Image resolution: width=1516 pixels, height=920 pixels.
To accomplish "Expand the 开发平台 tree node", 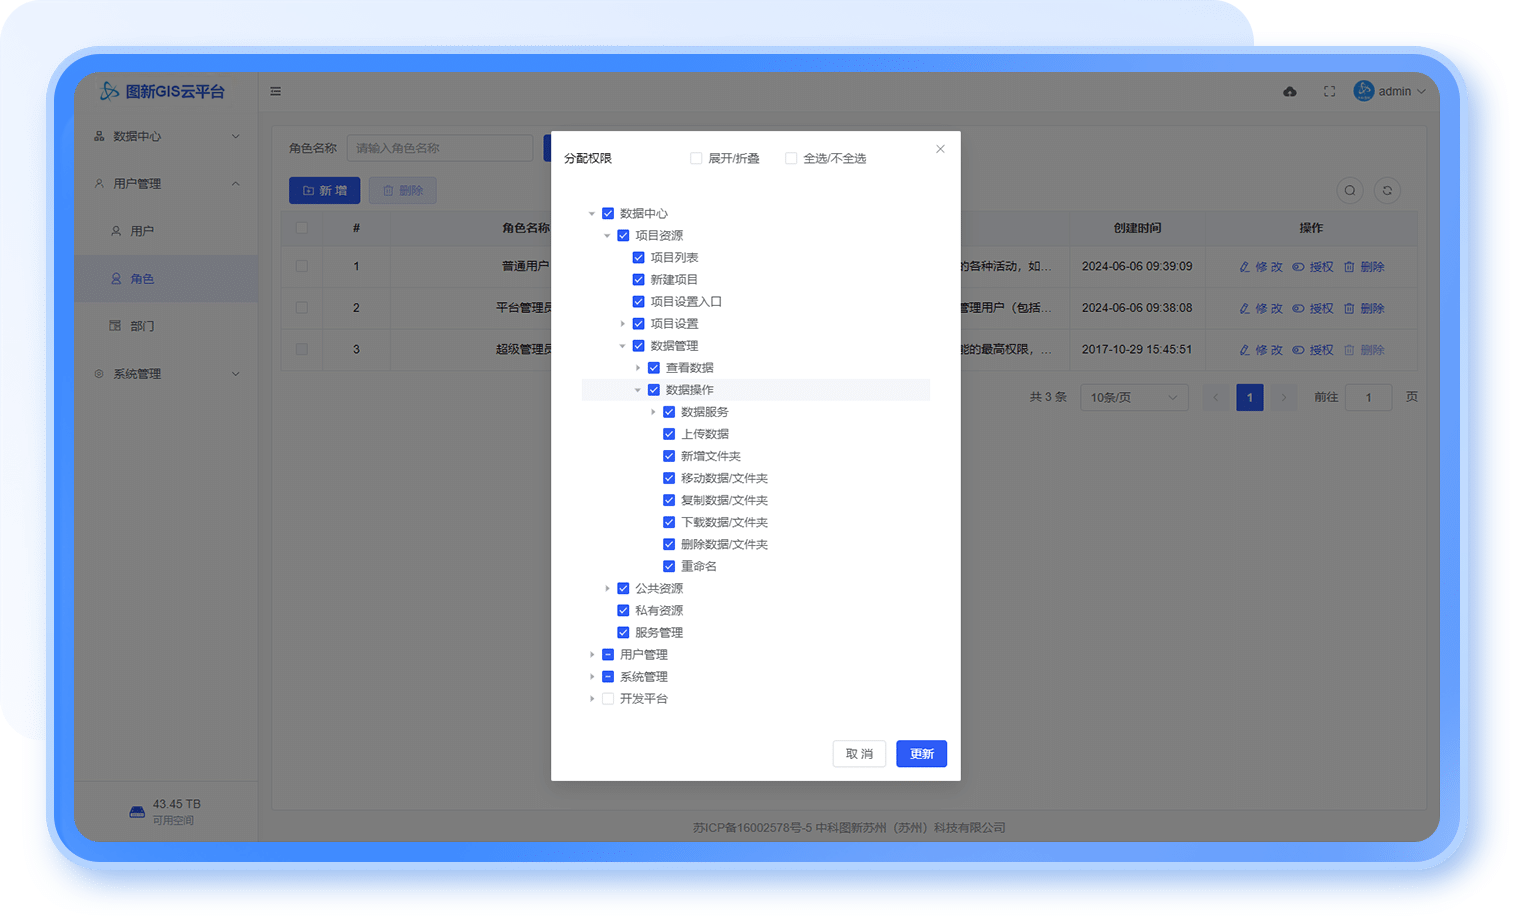I will coord(592,699).
